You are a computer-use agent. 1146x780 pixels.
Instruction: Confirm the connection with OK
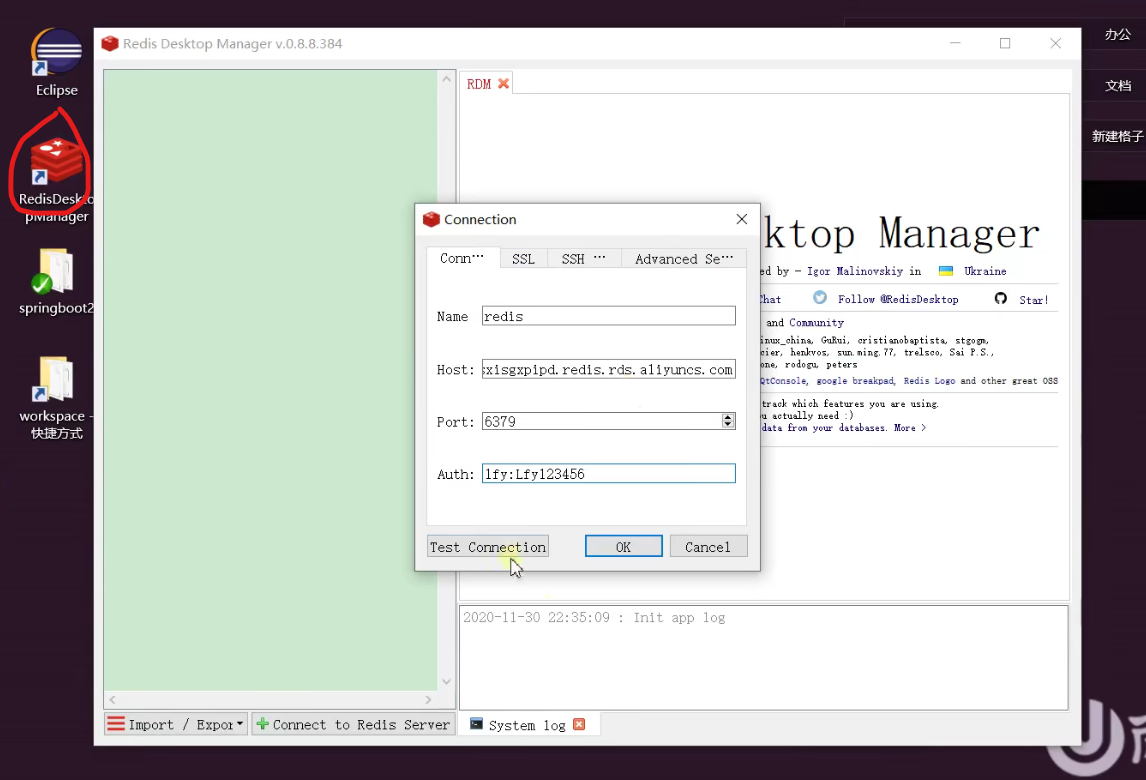click(x=623, y=547)
